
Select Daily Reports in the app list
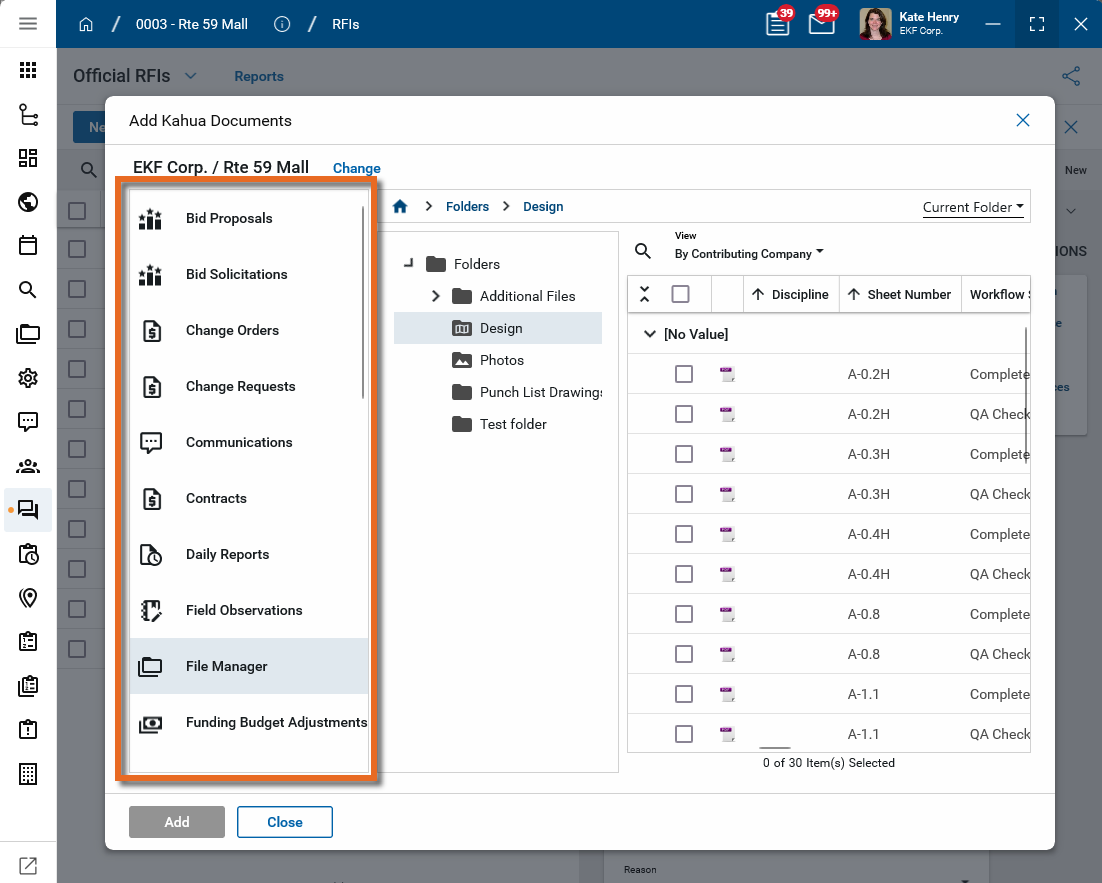(227, 554)
